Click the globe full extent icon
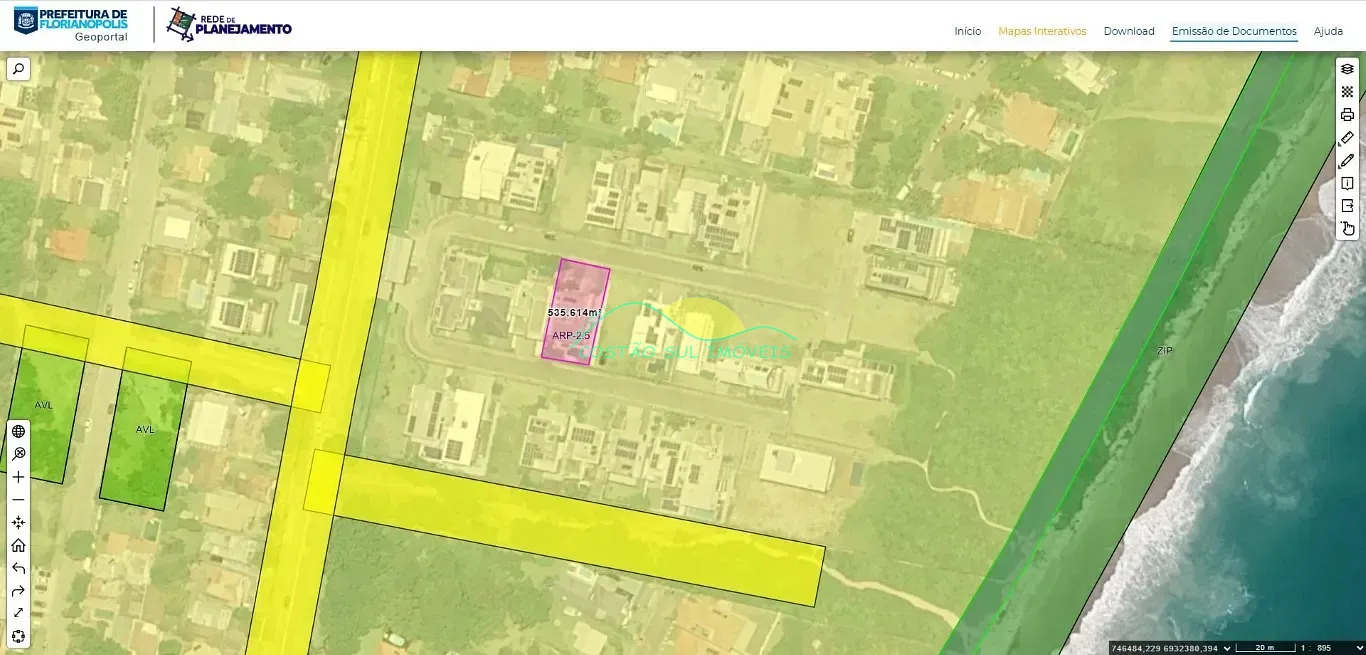The image size is (1366, 655). (18, 431)
